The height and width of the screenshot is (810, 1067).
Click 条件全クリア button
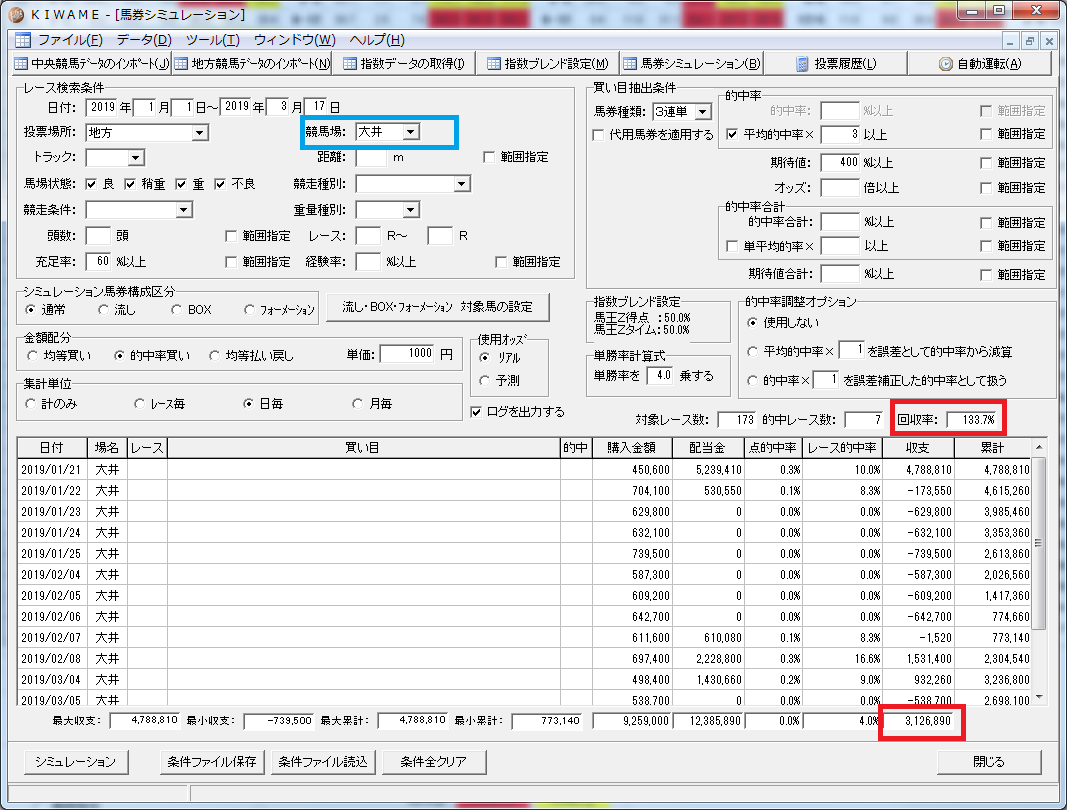(x=434, y=762)
